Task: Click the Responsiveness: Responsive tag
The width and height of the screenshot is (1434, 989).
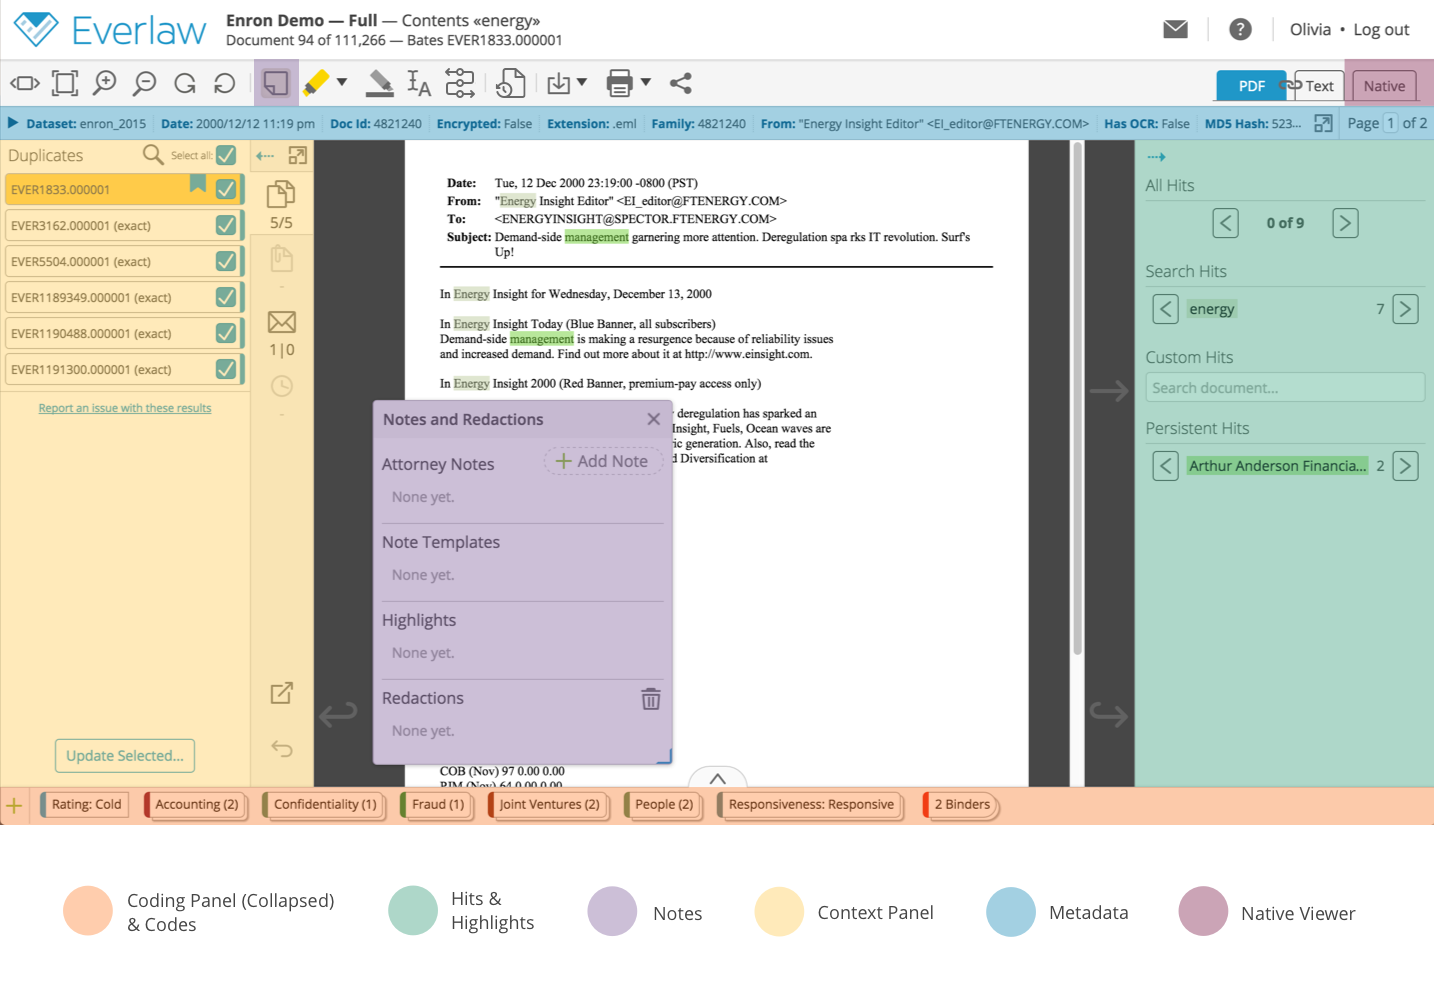Action: click(811, 805)
